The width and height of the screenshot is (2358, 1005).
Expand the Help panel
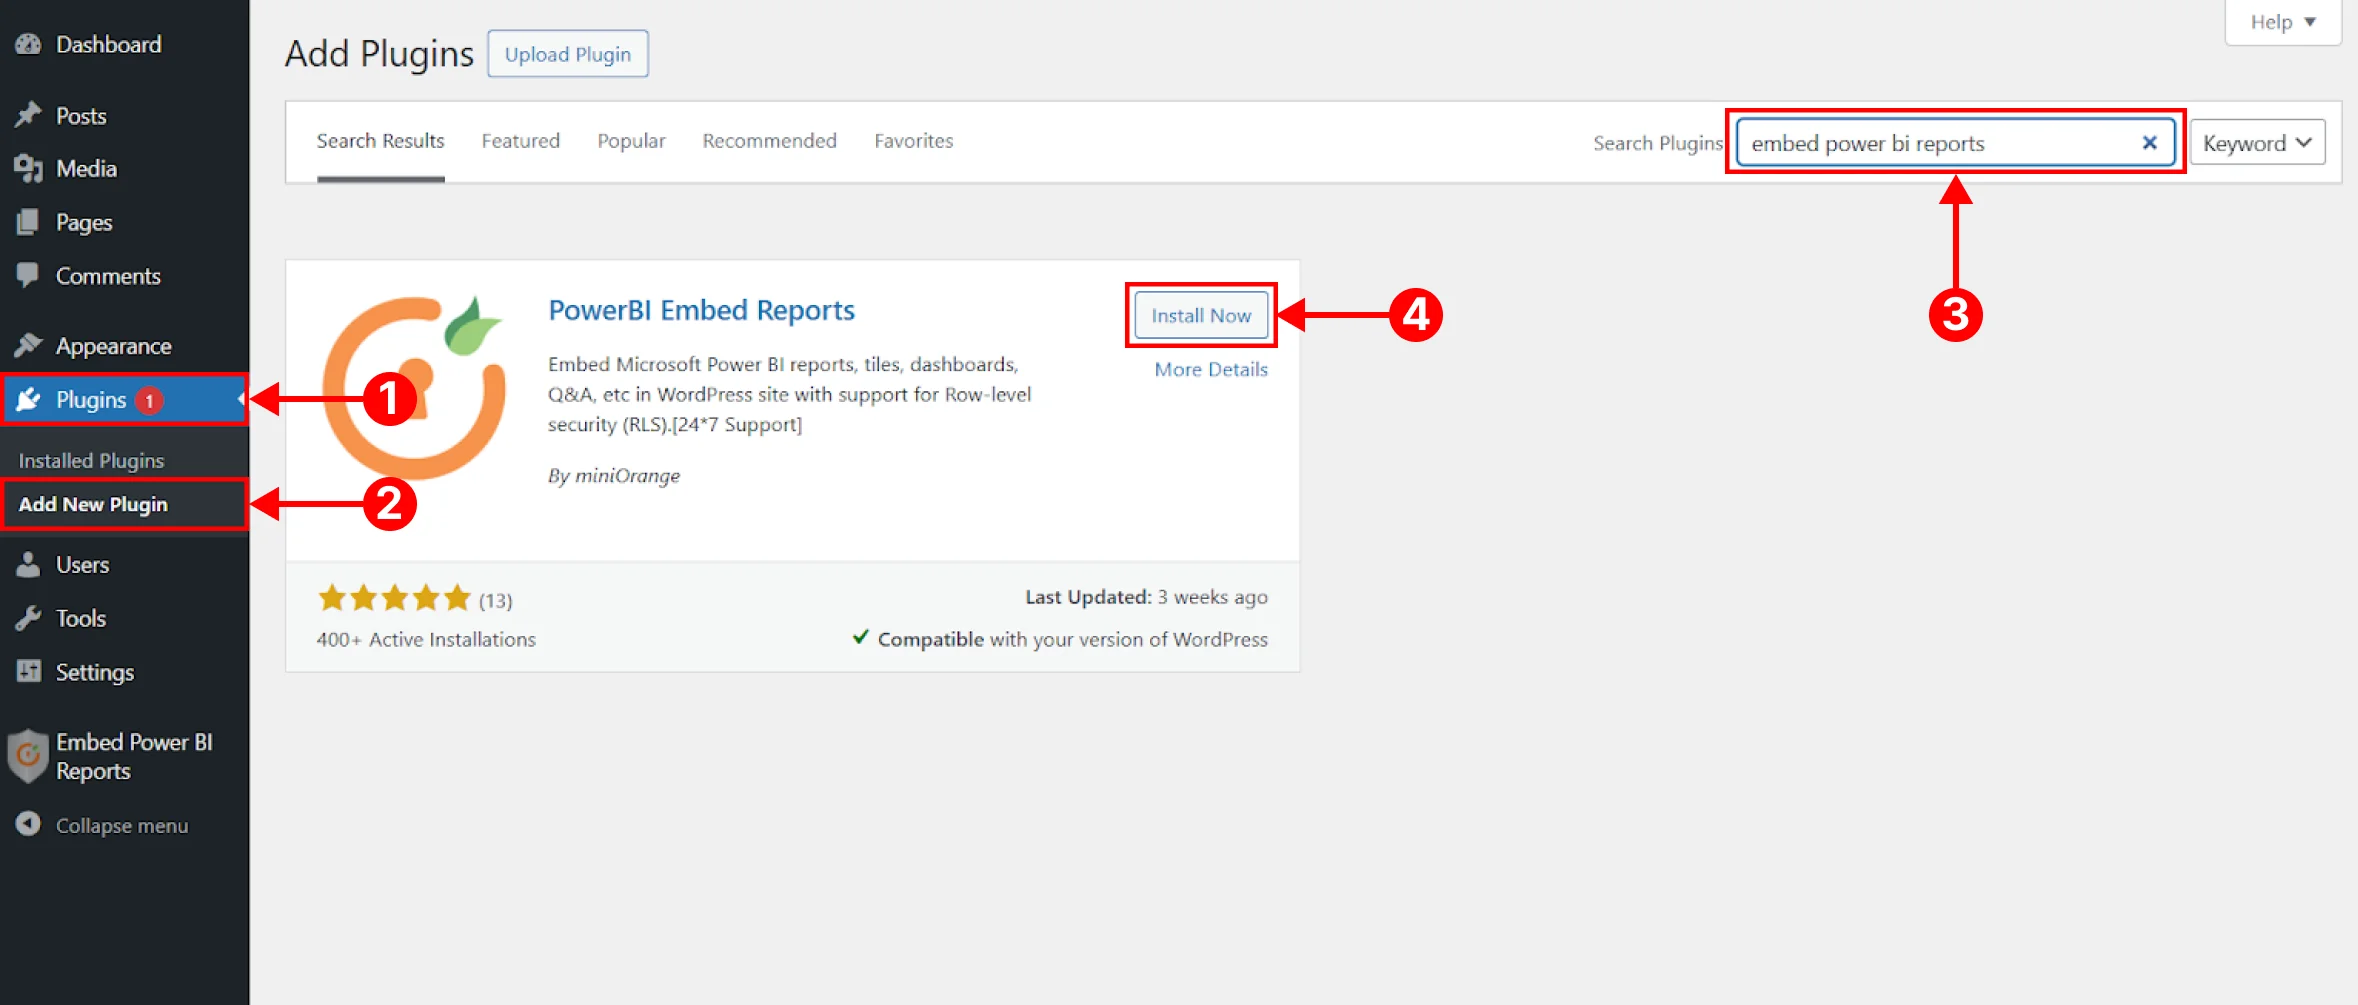[2282, 22]
